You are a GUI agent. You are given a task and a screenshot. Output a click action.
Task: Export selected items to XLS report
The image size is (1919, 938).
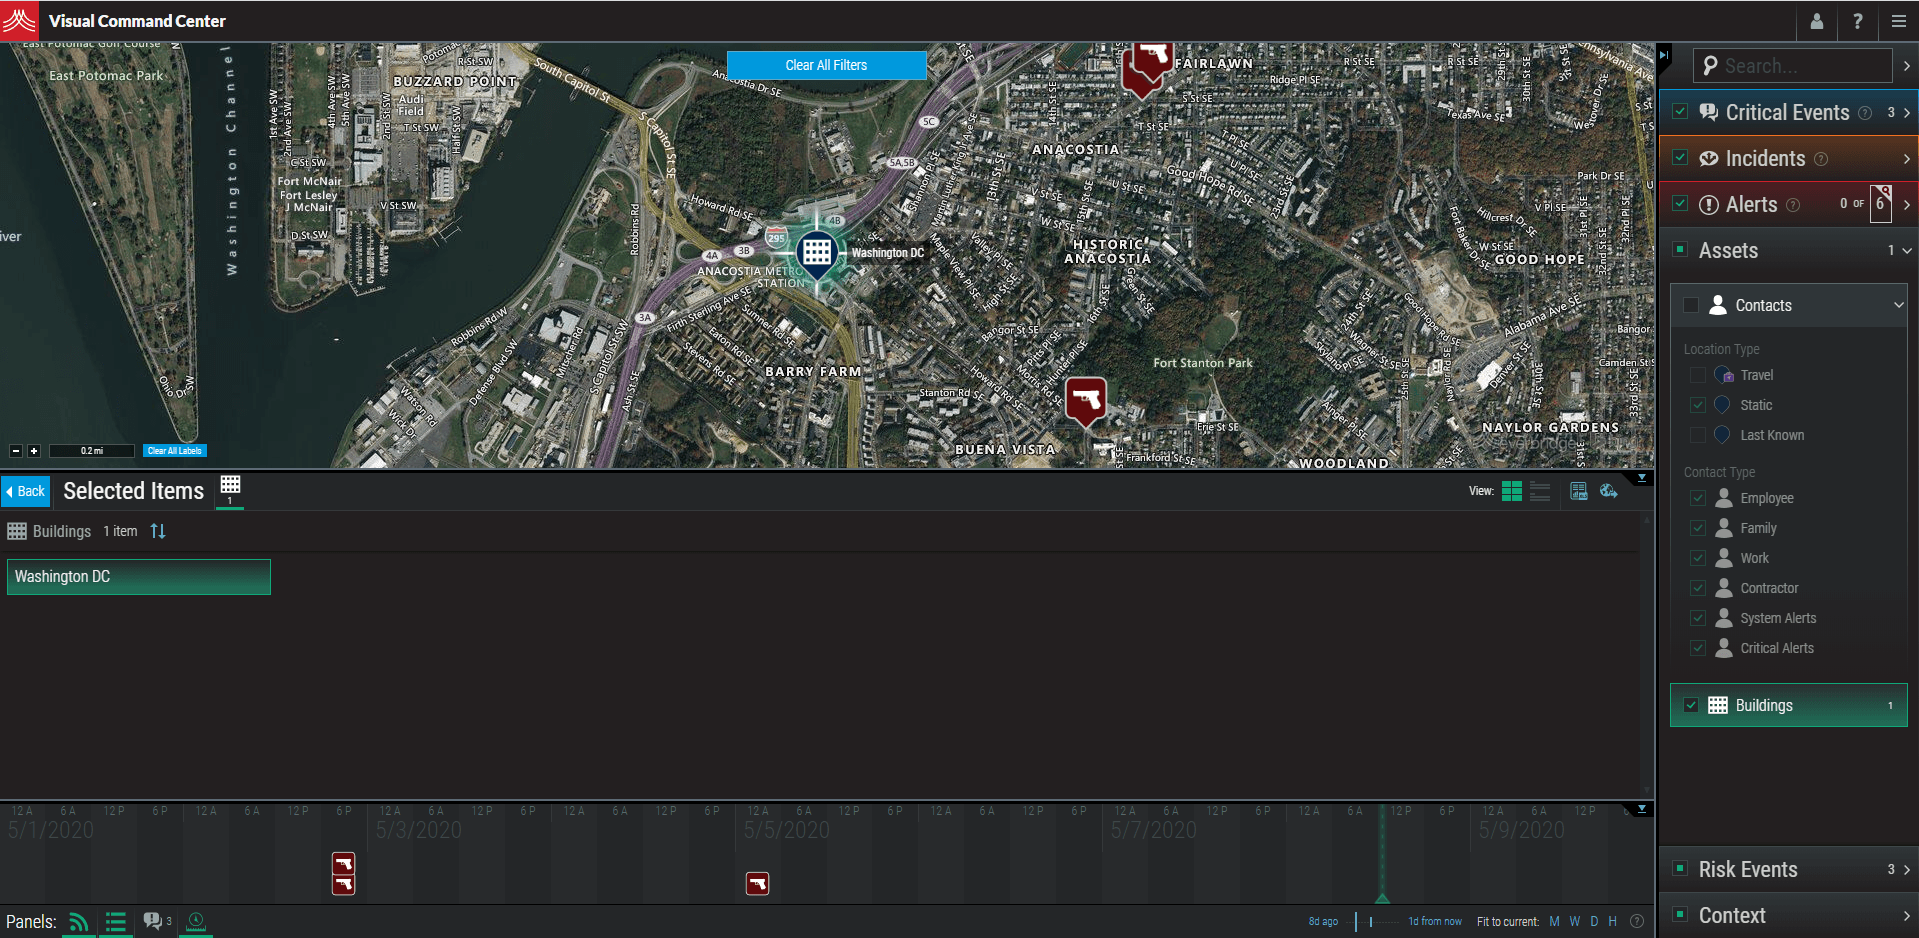[x=1578, y=491]
